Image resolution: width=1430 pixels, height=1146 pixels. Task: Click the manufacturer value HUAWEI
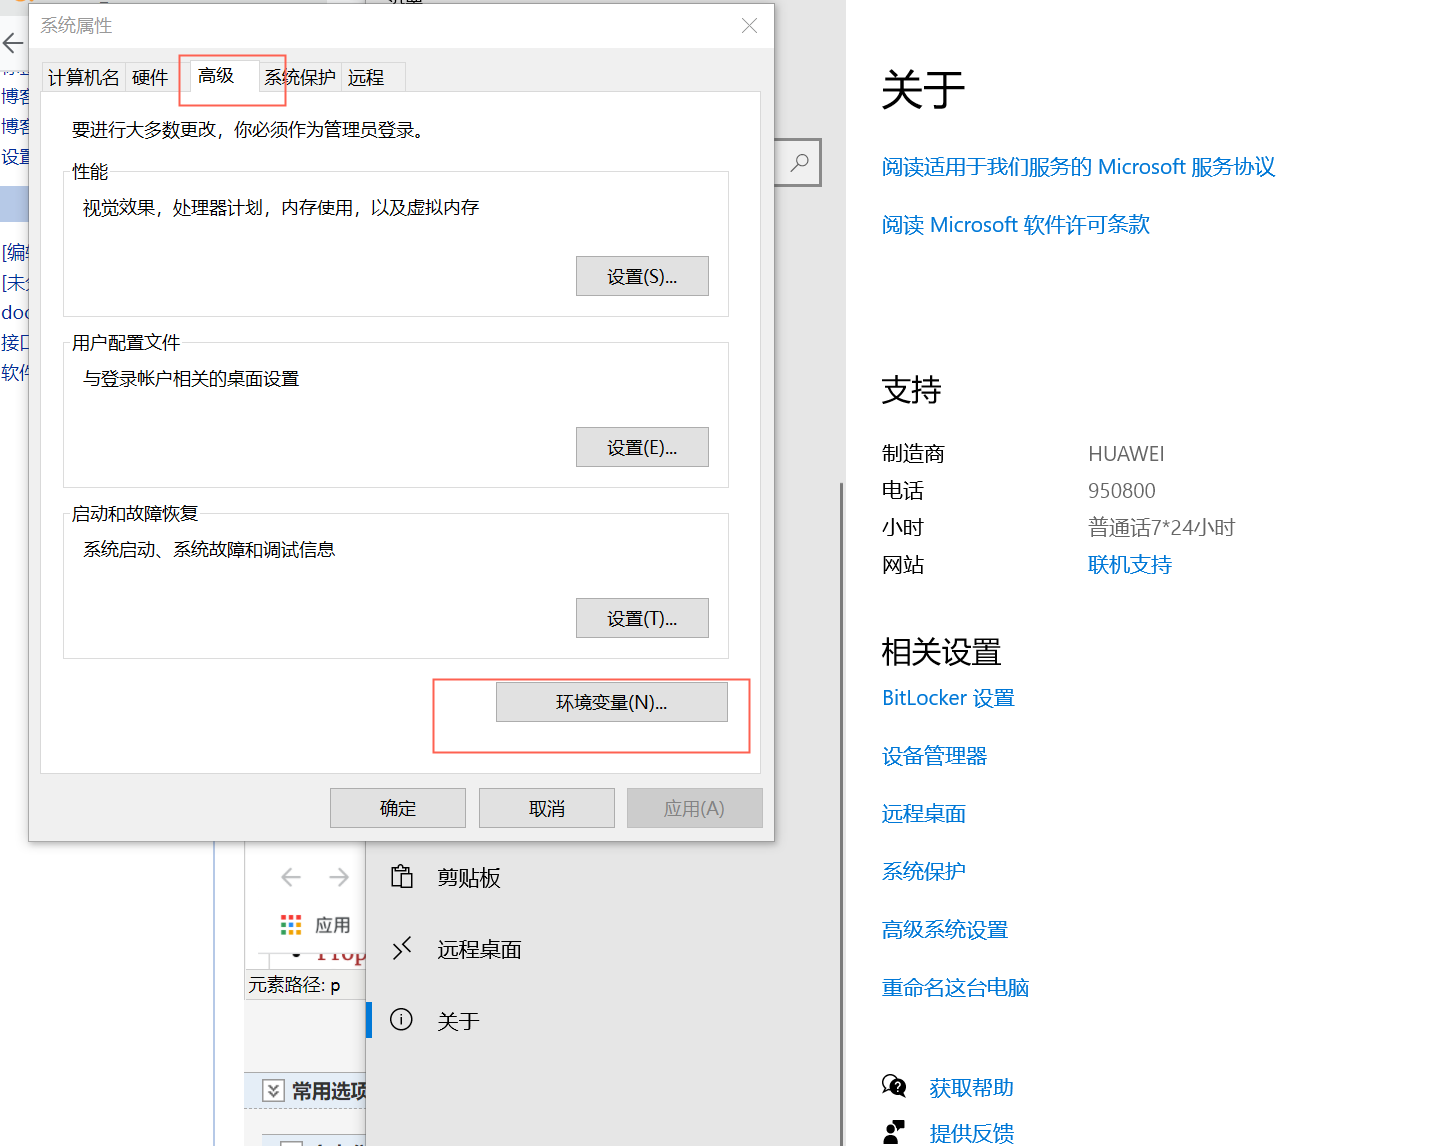(x=1126, y=454)
